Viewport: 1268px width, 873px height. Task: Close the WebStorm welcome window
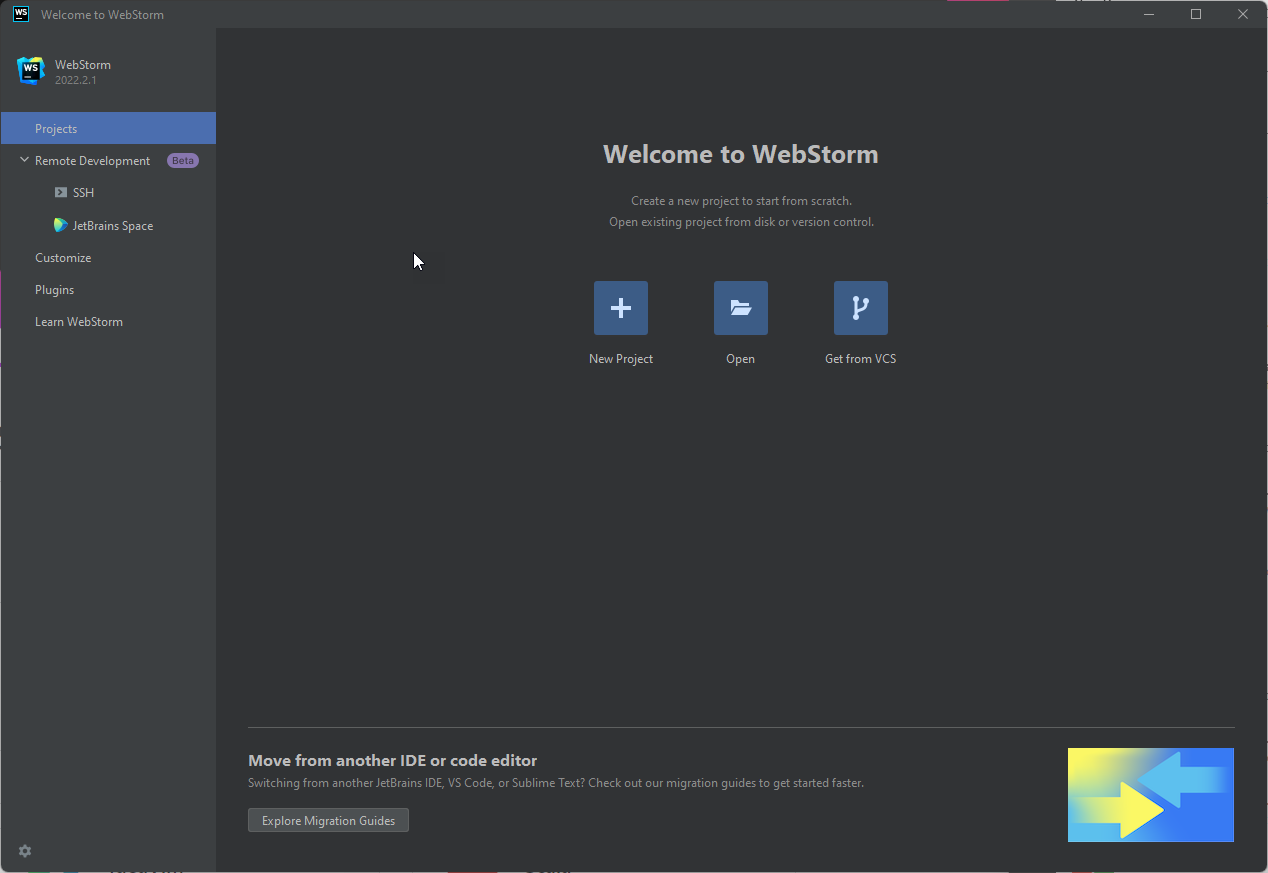(x=1243, y=14)
